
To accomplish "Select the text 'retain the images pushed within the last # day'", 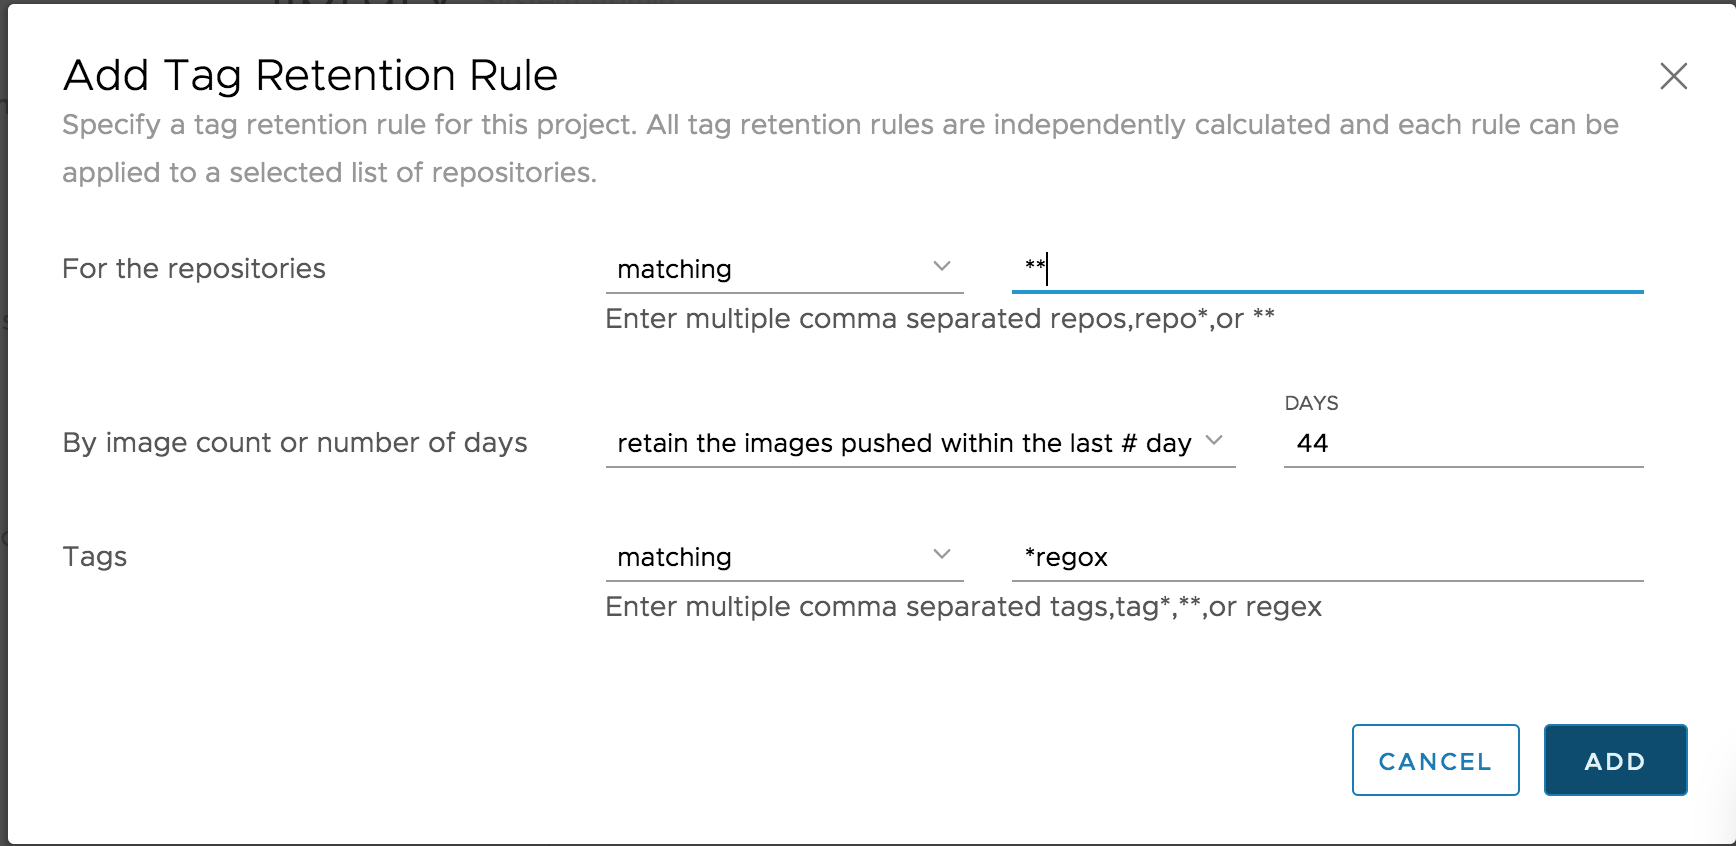I will (x=903, y=443).
